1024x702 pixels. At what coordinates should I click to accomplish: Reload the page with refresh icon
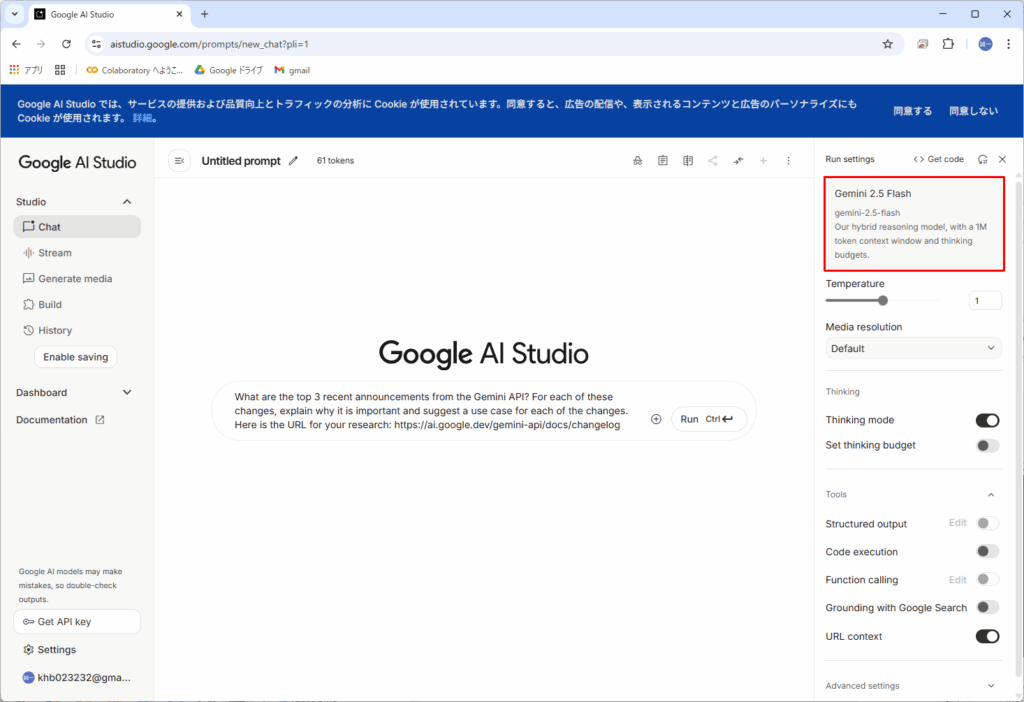pos(66,44)
